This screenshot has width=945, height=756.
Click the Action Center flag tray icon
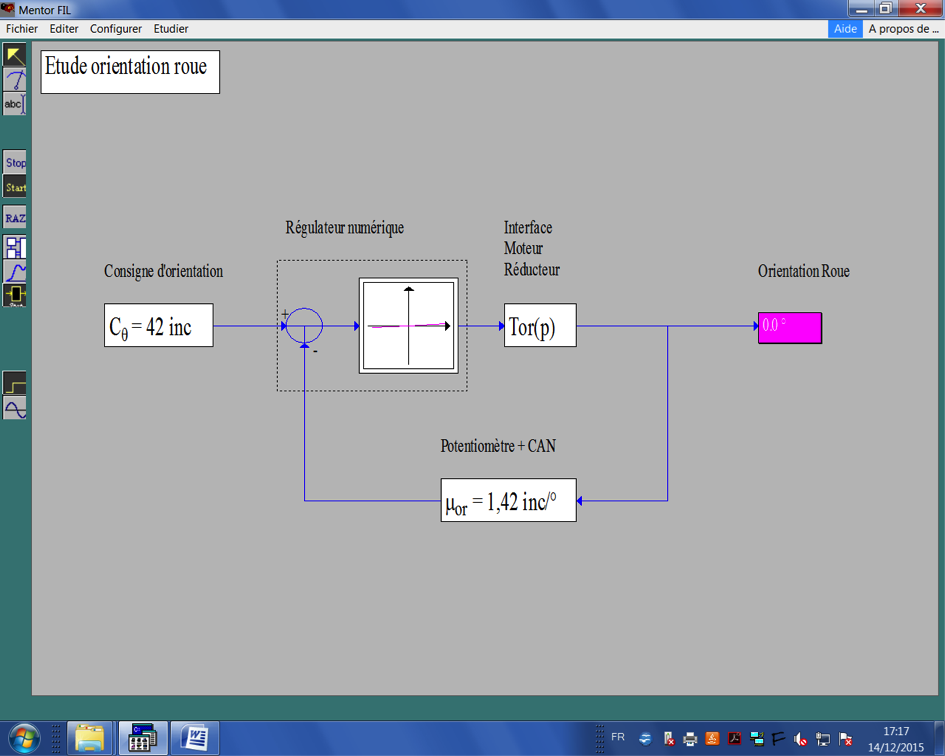click(x=846, y=739)
